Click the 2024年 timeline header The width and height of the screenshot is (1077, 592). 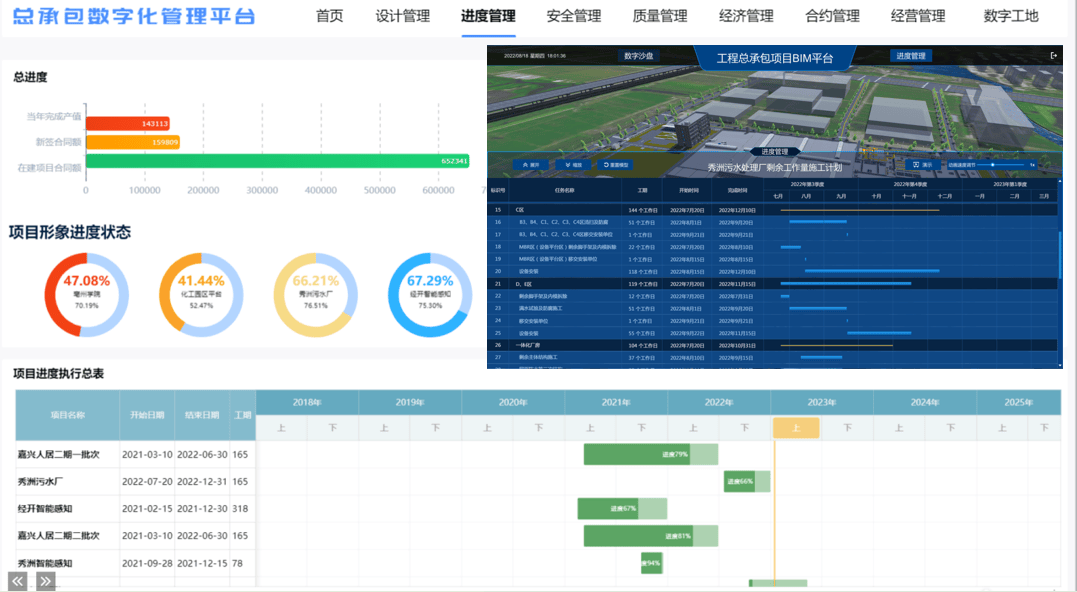point(925,402)
